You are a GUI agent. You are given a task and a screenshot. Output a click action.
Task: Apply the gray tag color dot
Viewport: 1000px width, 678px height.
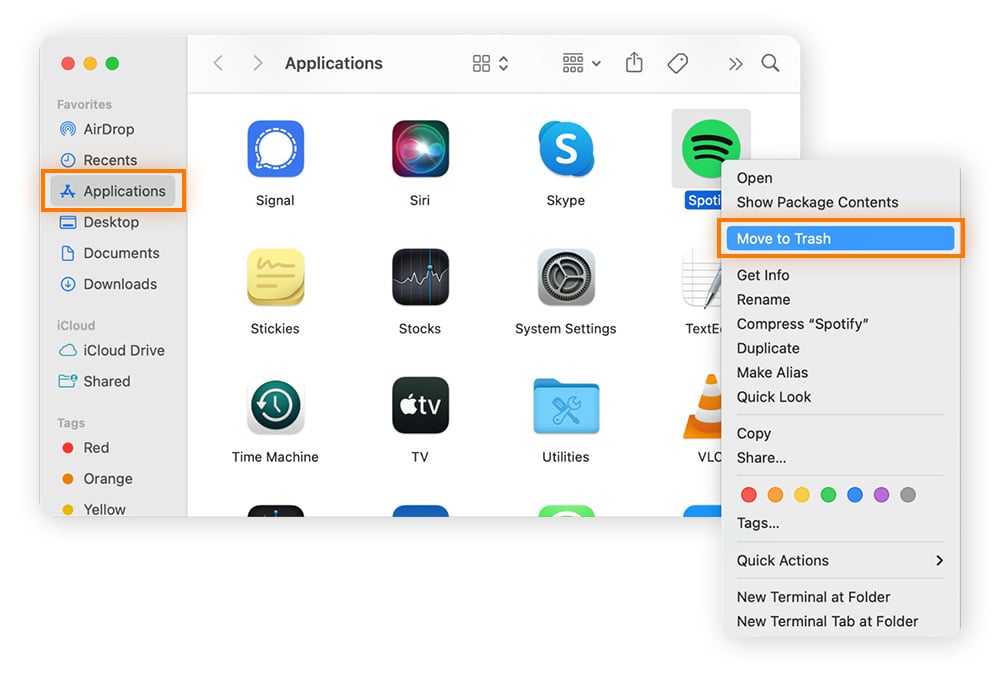908,494
